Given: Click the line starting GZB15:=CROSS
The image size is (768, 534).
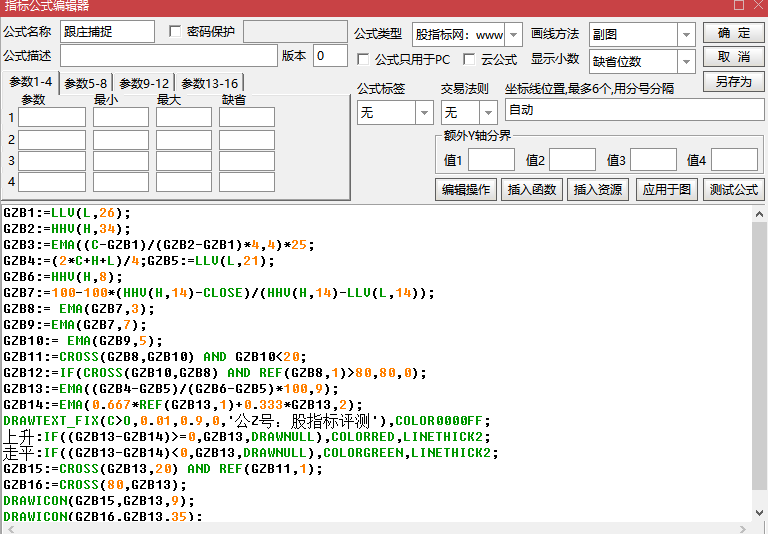Looking at the screenshot, I should pos(163,469).
